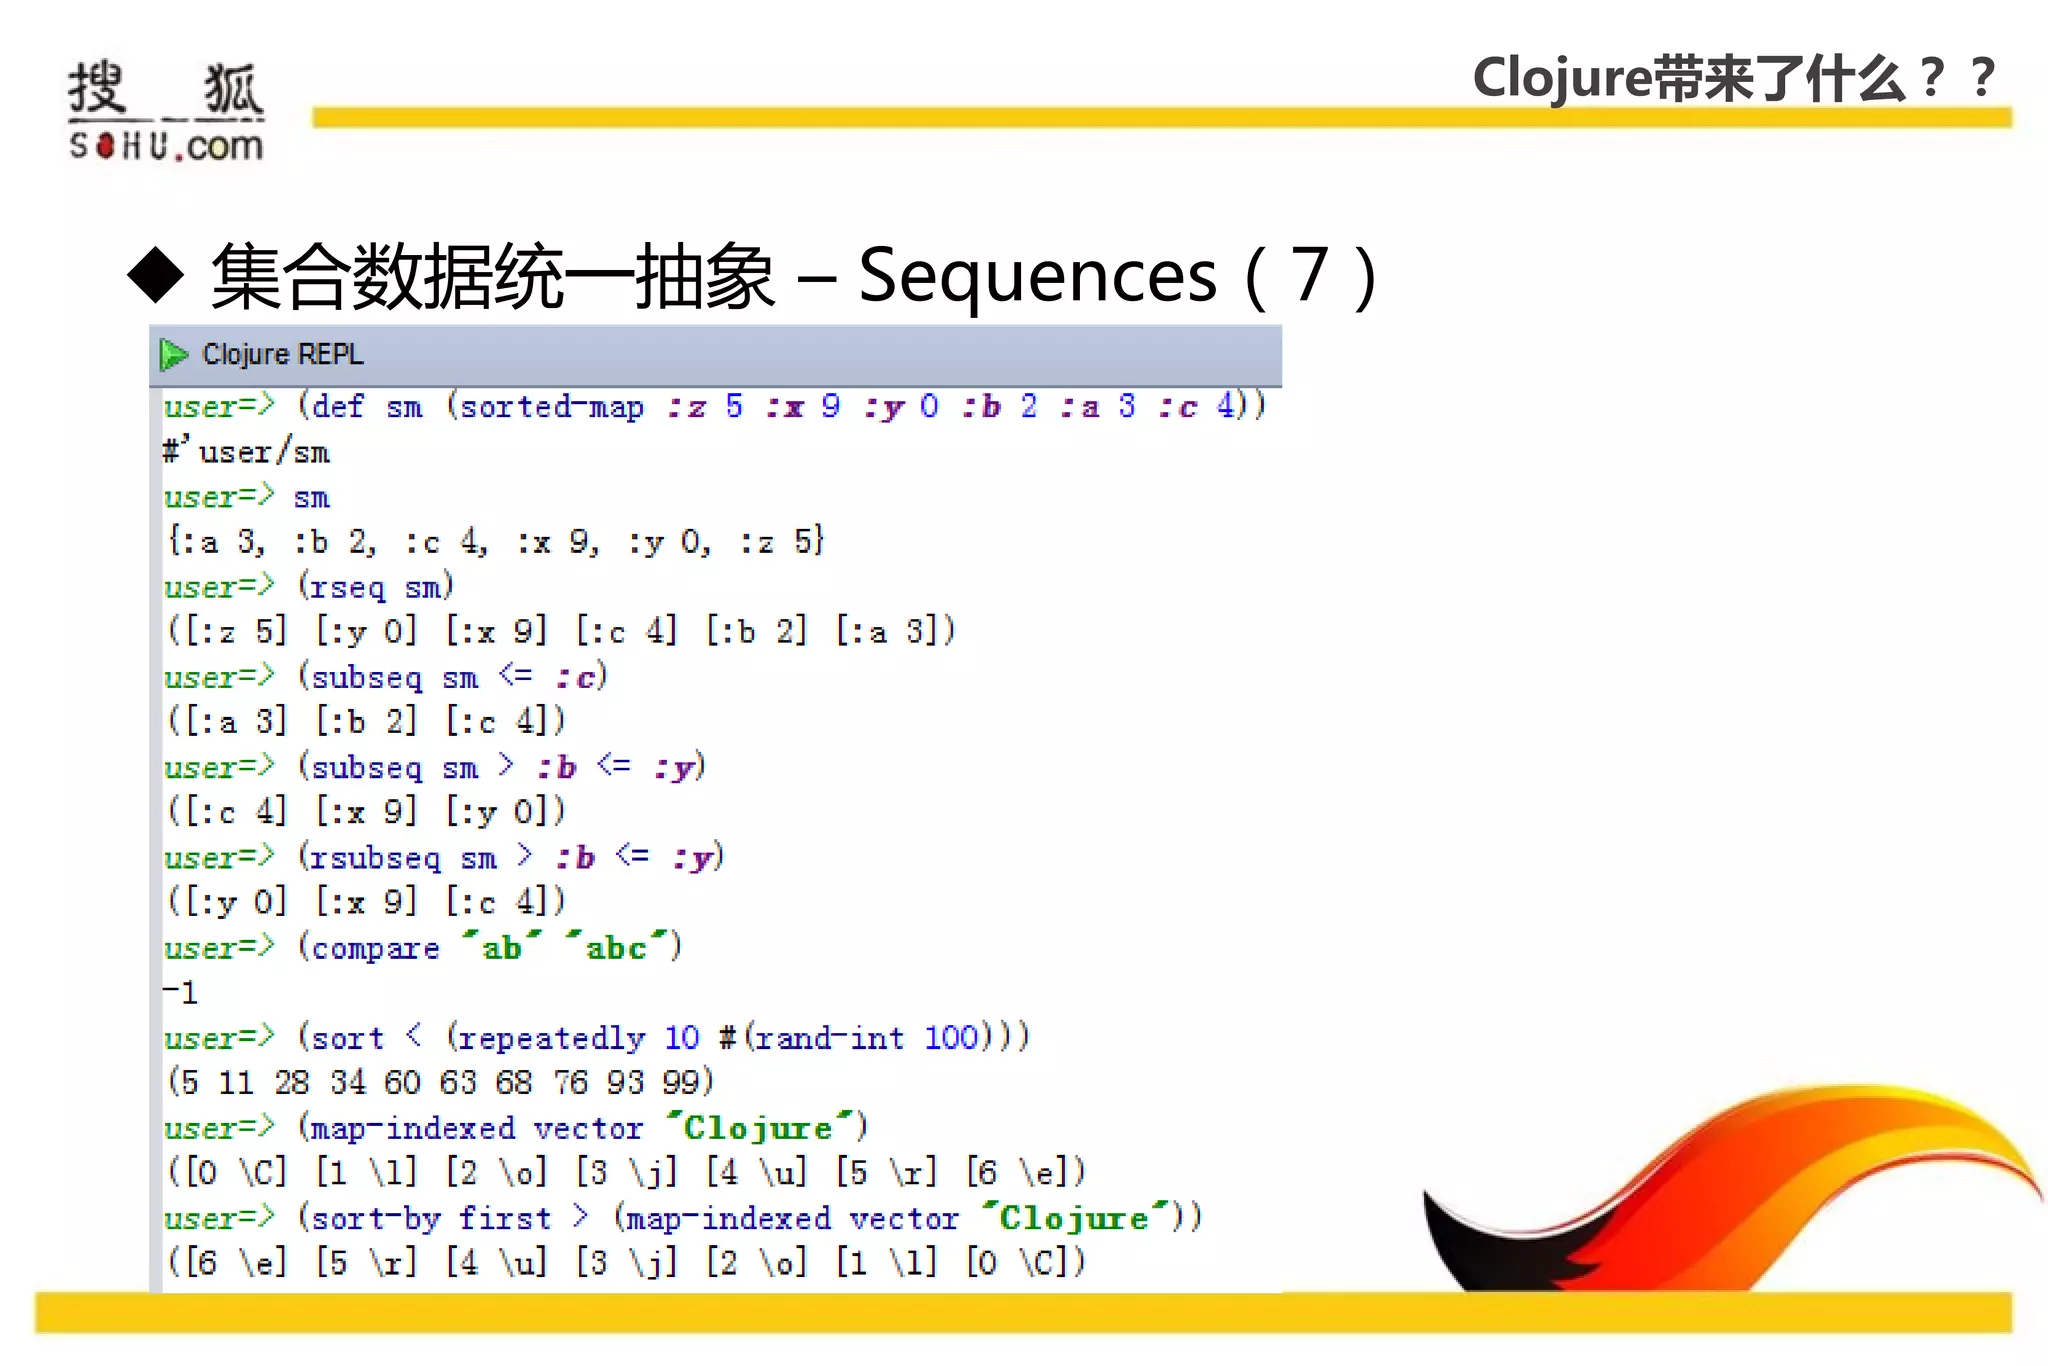
Task: Click the output ([:z 5] [:y 0] [:x 9] ...
Action: tap(561, 631)
